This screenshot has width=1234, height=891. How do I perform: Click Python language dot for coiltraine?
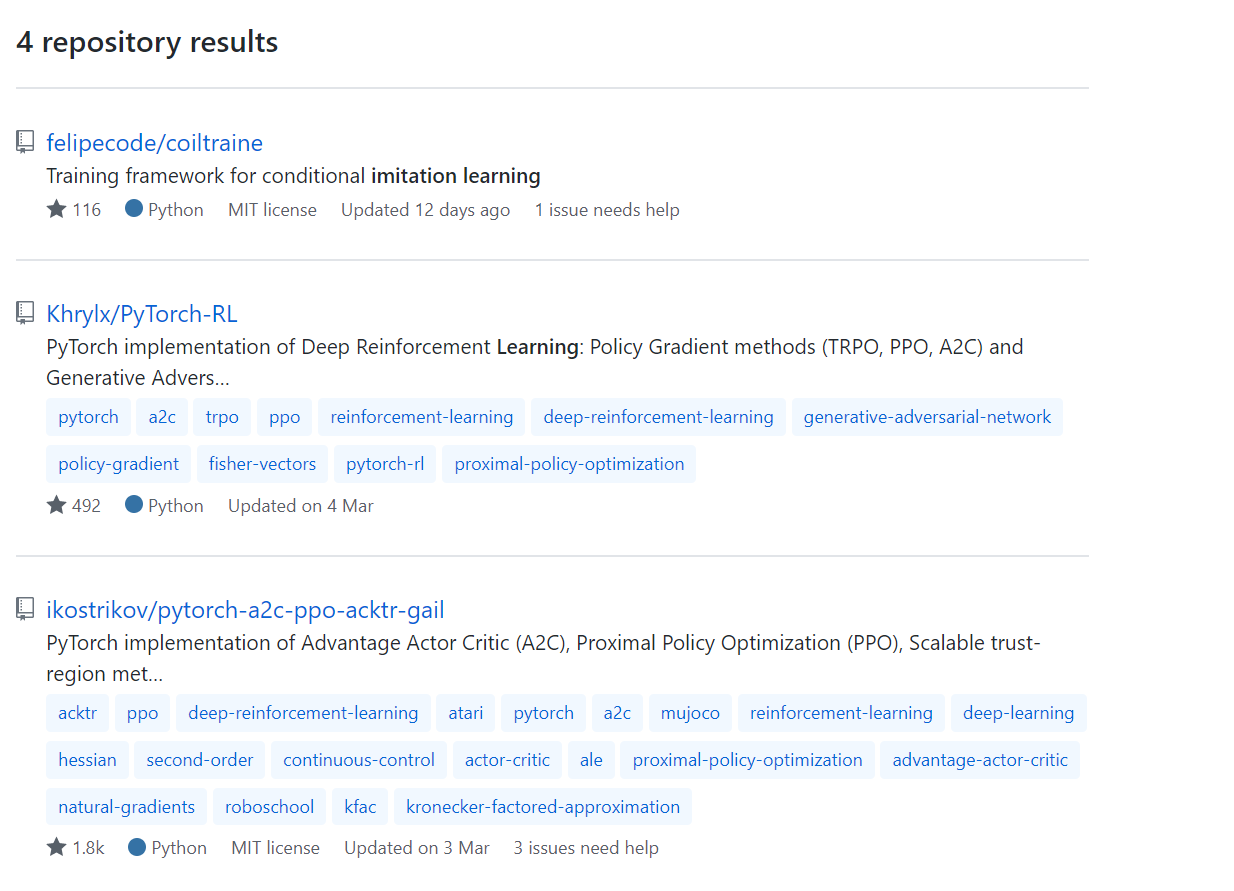(x=134, y=209)
